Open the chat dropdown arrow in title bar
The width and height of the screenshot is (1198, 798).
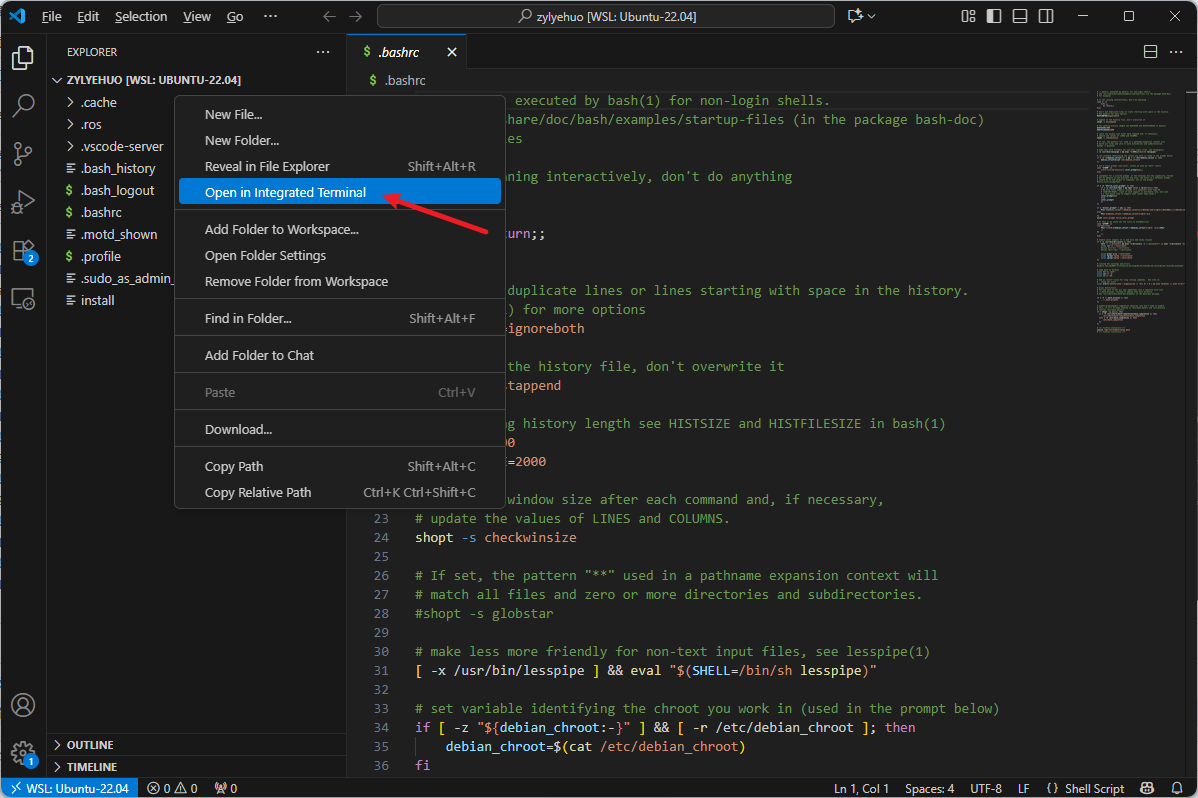coord(872,16)
